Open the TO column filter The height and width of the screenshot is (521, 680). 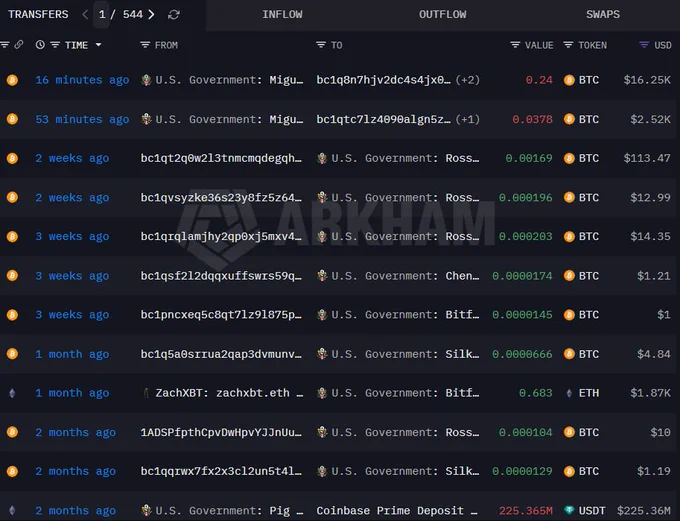pyautogui.click(x=321, y=45)
